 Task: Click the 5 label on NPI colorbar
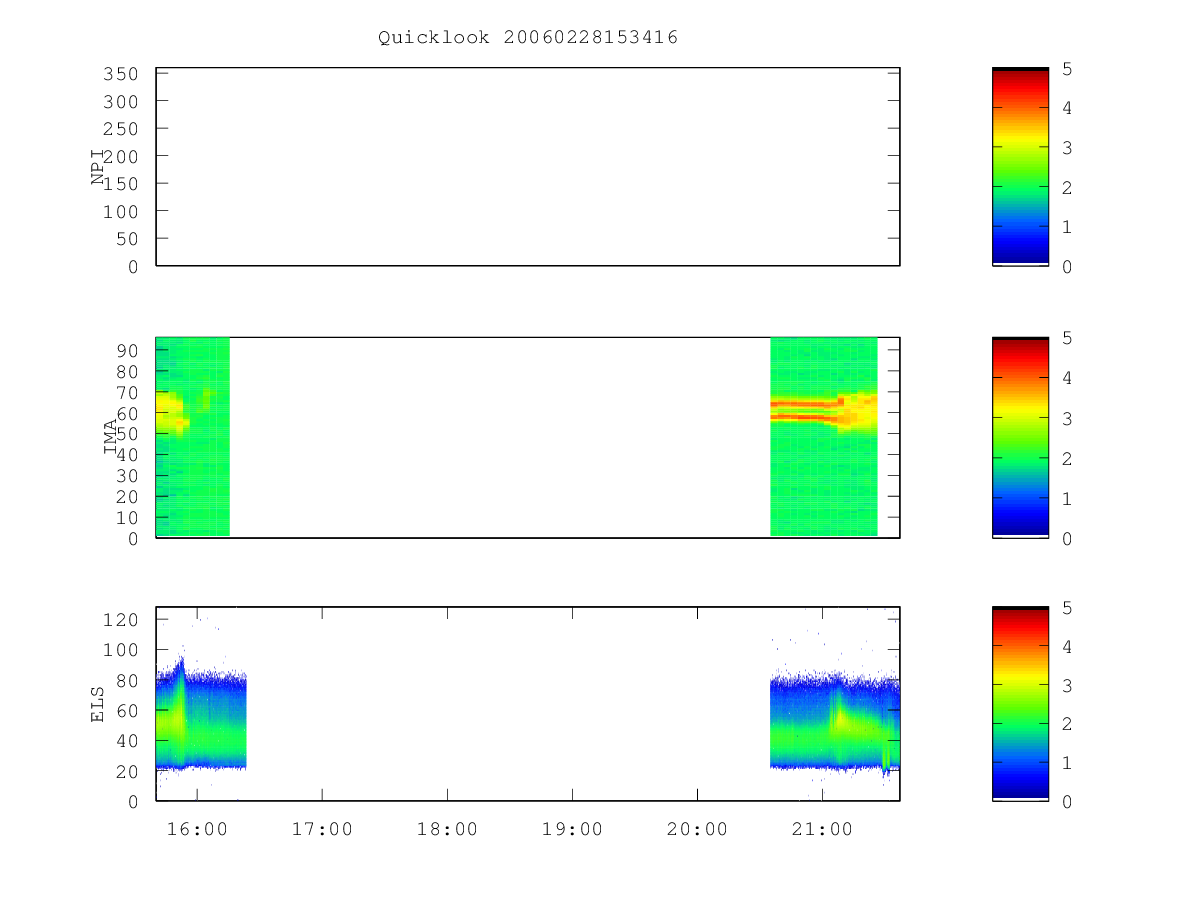(x=1067, y=69)
